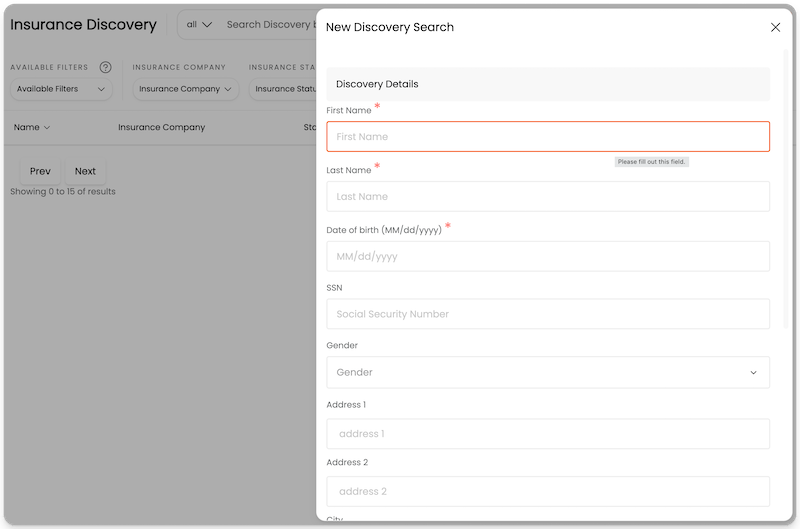Click the Address 1 input box
Viewport: 800px width, 529px height.
(547, 434)
